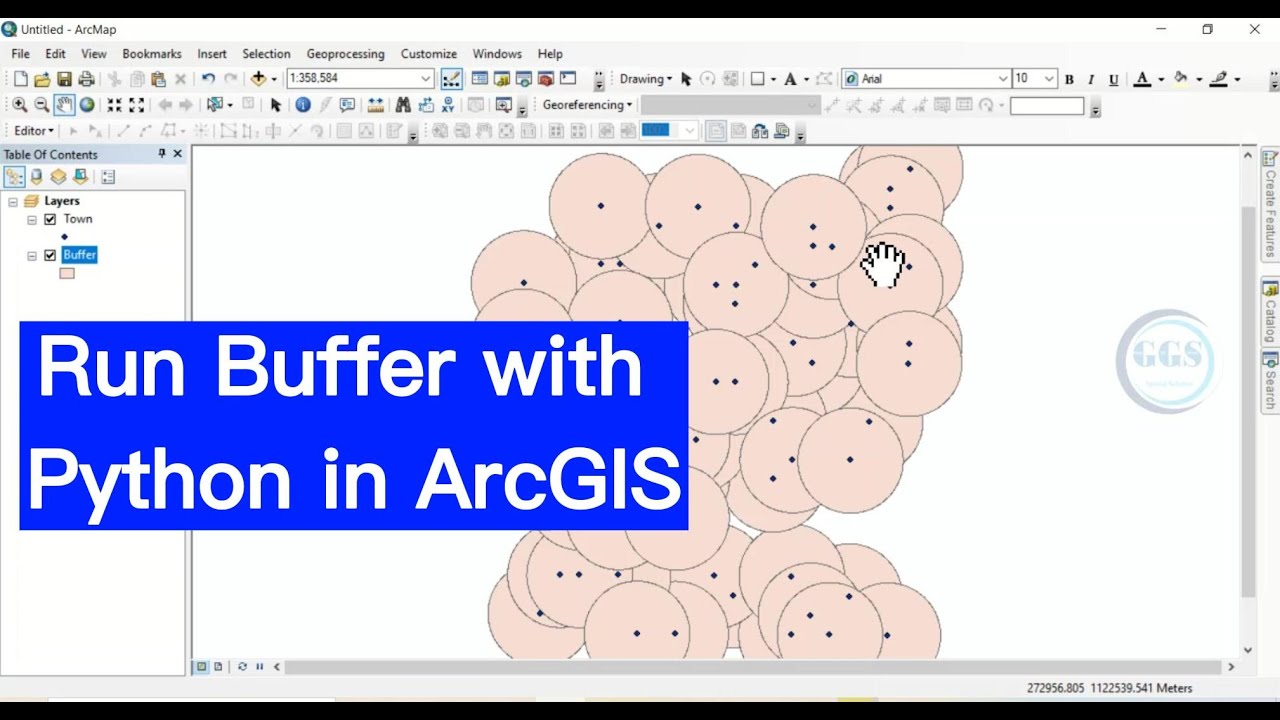Select the Zoom In tool
The height and width of the screenshot is (720, 1280).
click(20, 105)
